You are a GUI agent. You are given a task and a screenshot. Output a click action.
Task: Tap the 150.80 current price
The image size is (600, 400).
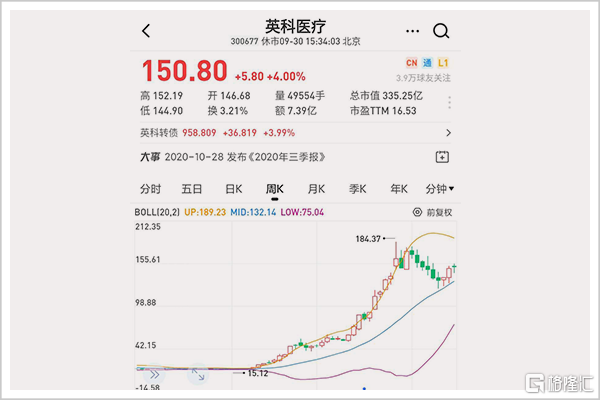tap(184, 71)
